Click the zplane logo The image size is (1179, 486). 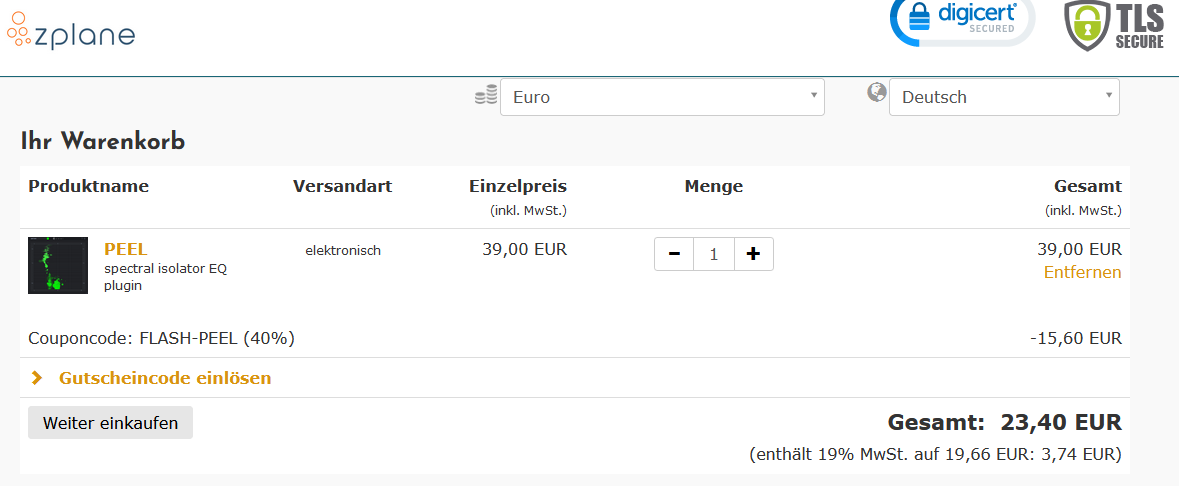(x=71, y=34)
